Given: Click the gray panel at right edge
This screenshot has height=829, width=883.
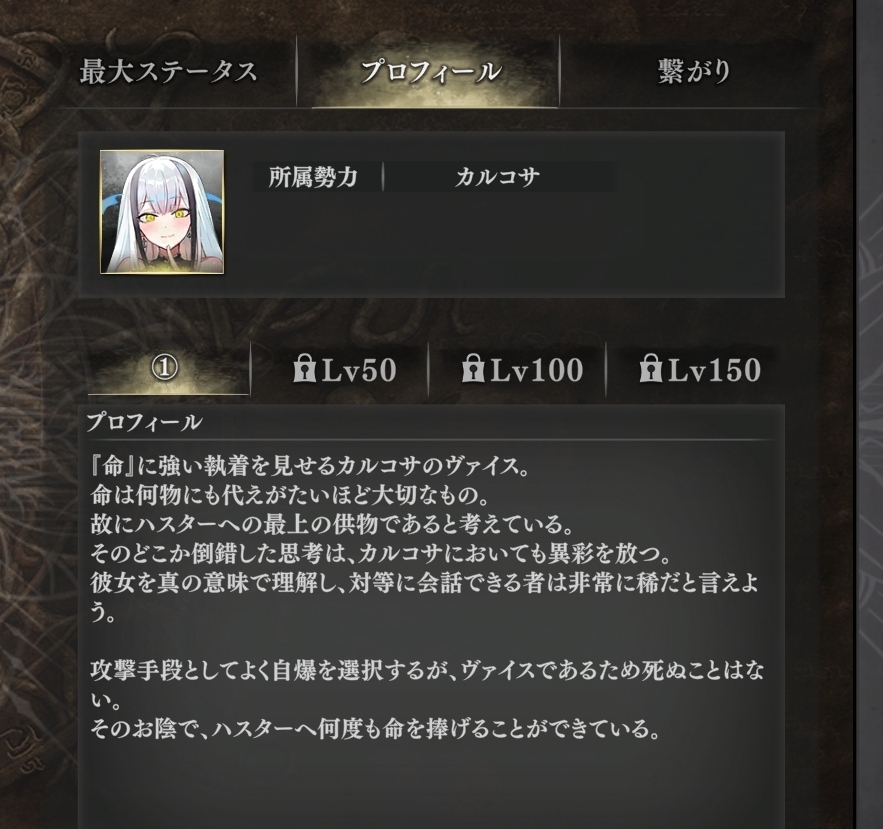Looking at the screenshot, I should (869, 414).
